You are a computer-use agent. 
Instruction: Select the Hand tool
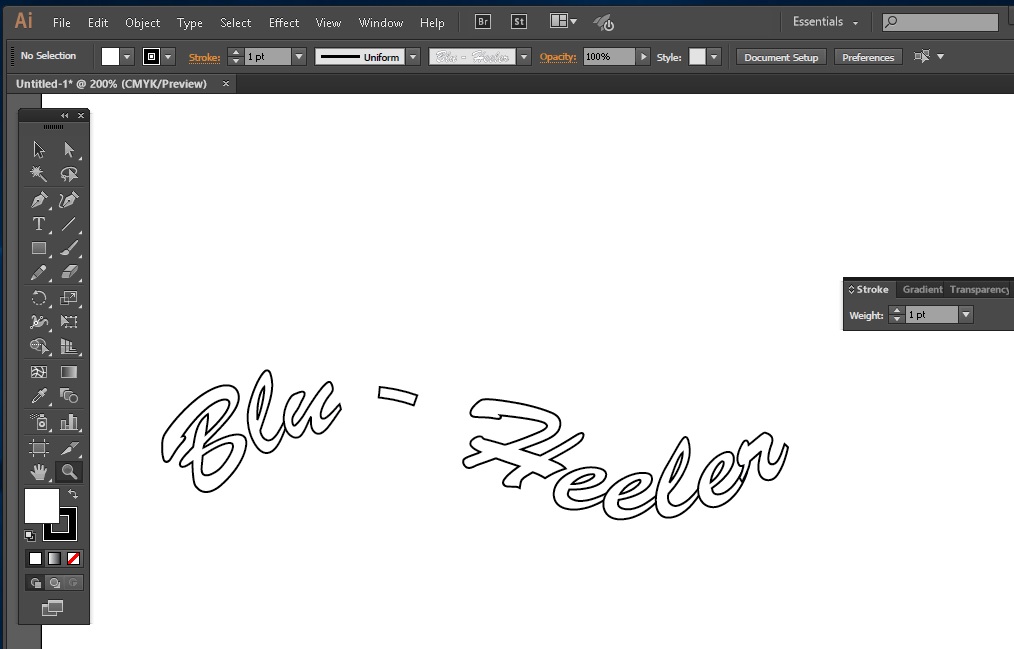[39, 471]
